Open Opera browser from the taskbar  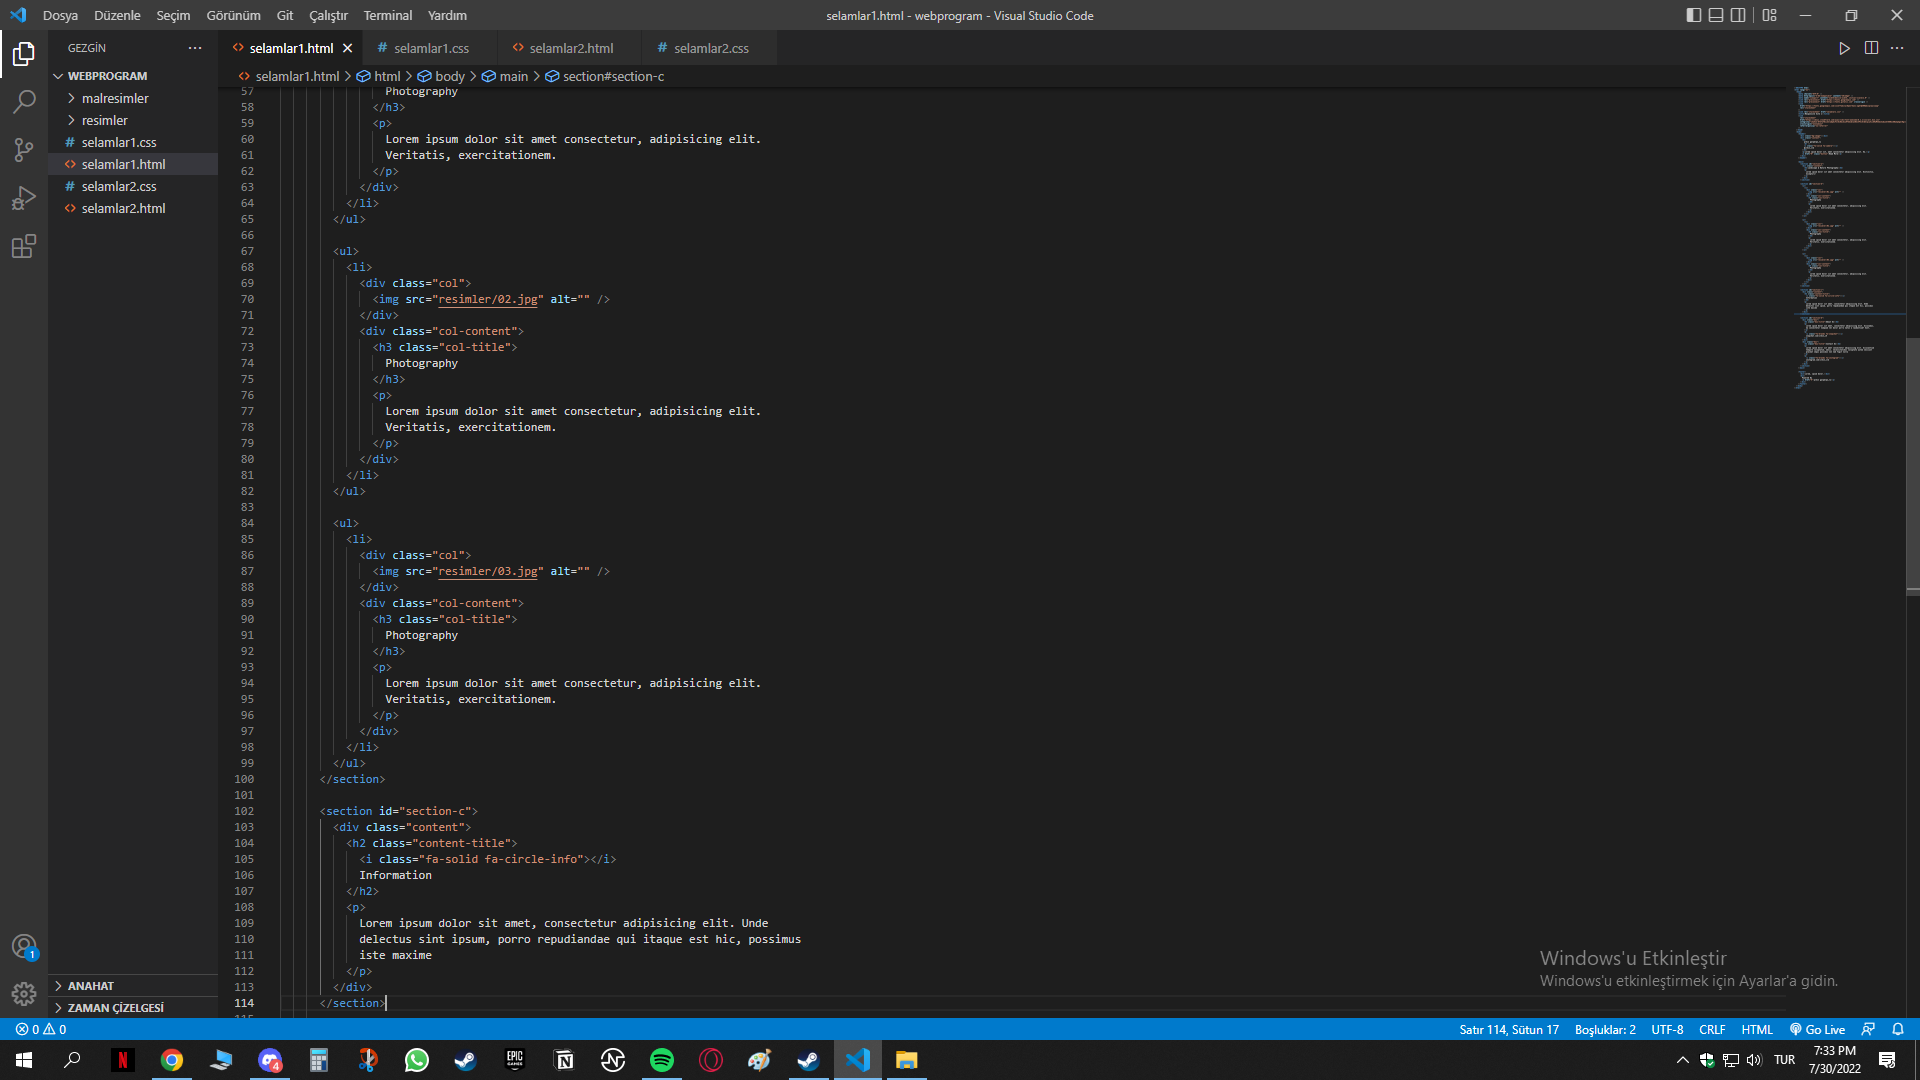click(711, 1060)
